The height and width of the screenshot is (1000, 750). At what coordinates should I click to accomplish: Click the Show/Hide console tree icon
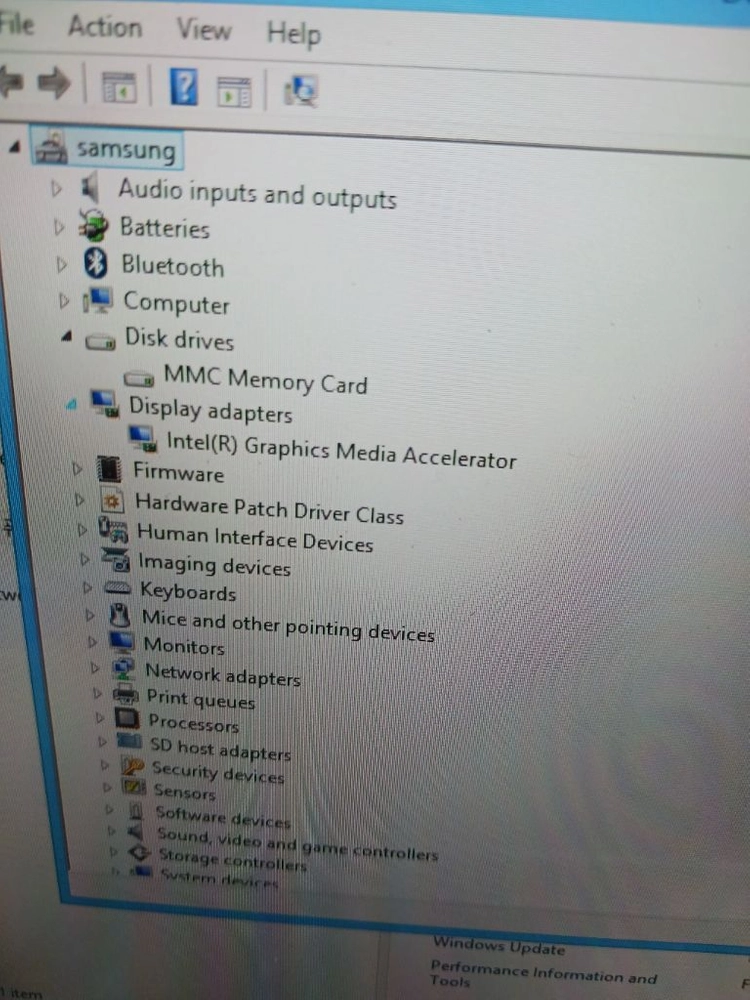click(x=119, y=87)
